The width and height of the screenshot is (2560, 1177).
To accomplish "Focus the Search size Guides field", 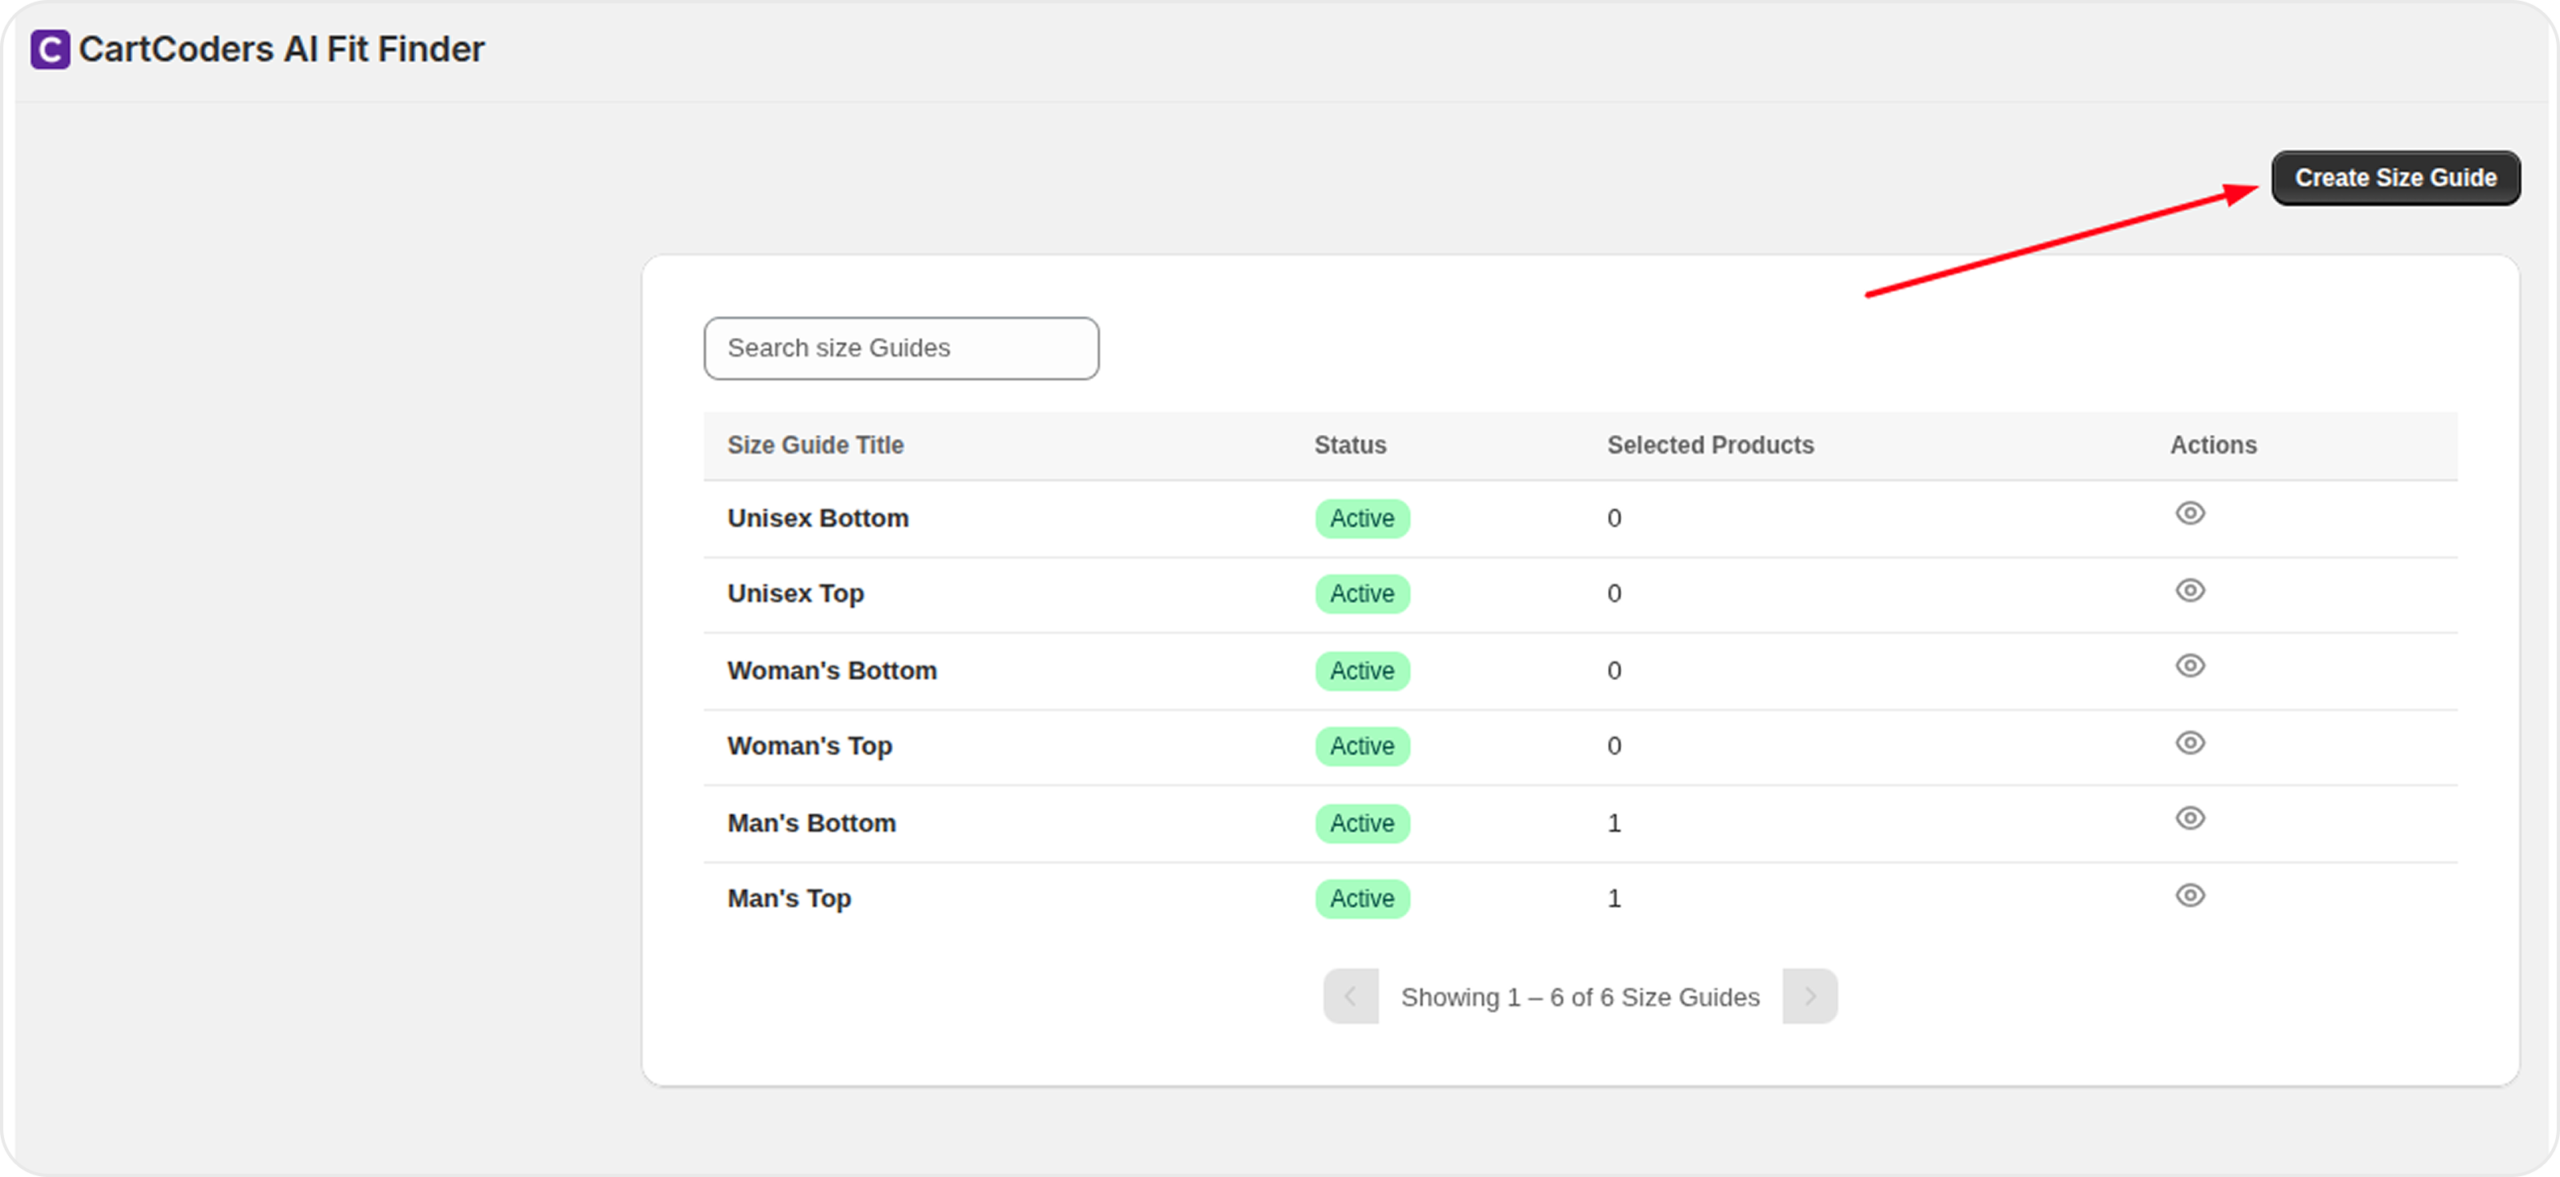I will click(900, 348).
